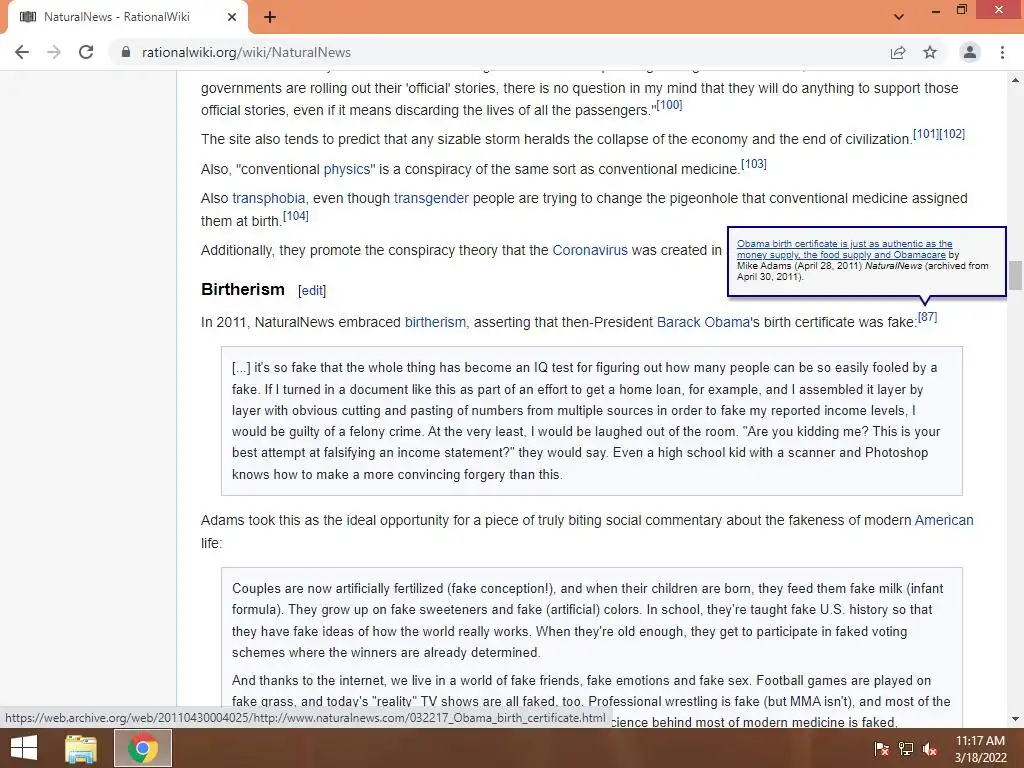
Task: Share this page icon in address bar
Action: (898, 52)
